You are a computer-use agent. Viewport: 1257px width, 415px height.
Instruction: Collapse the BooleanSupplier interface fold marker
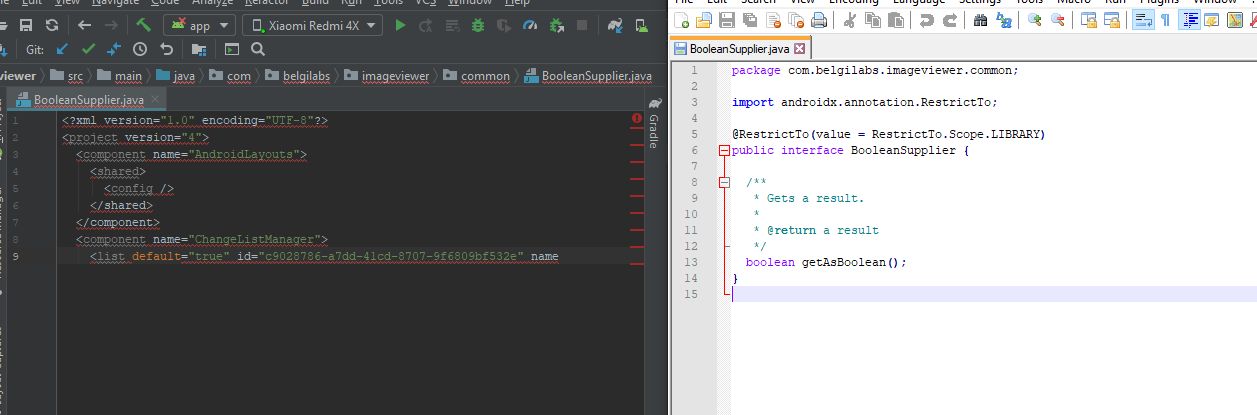[x=725, y=151]
